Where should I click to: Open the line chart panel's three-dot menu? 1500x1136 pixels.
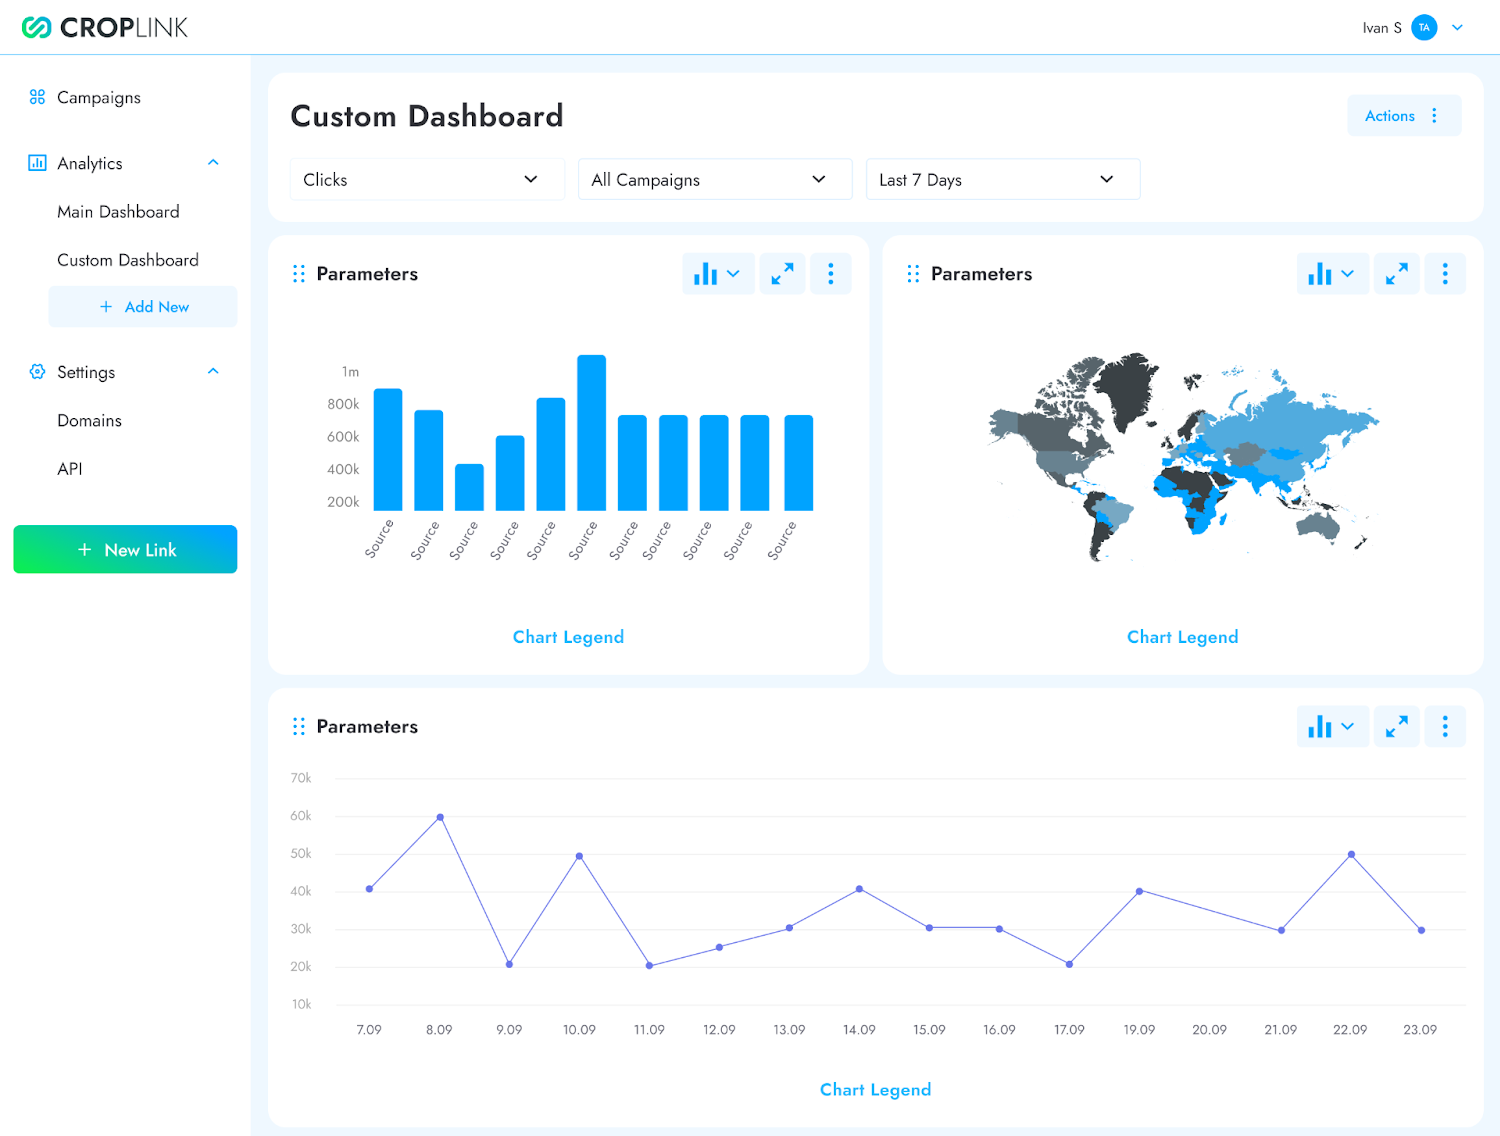[1444, 727]
